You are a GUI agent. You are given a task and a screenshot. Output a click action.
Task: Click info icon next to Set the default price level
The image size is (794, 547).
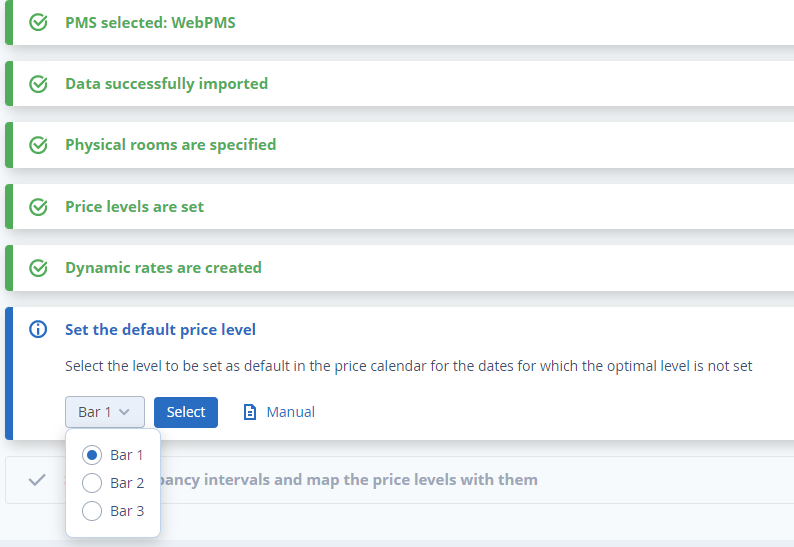click(38, 330)
